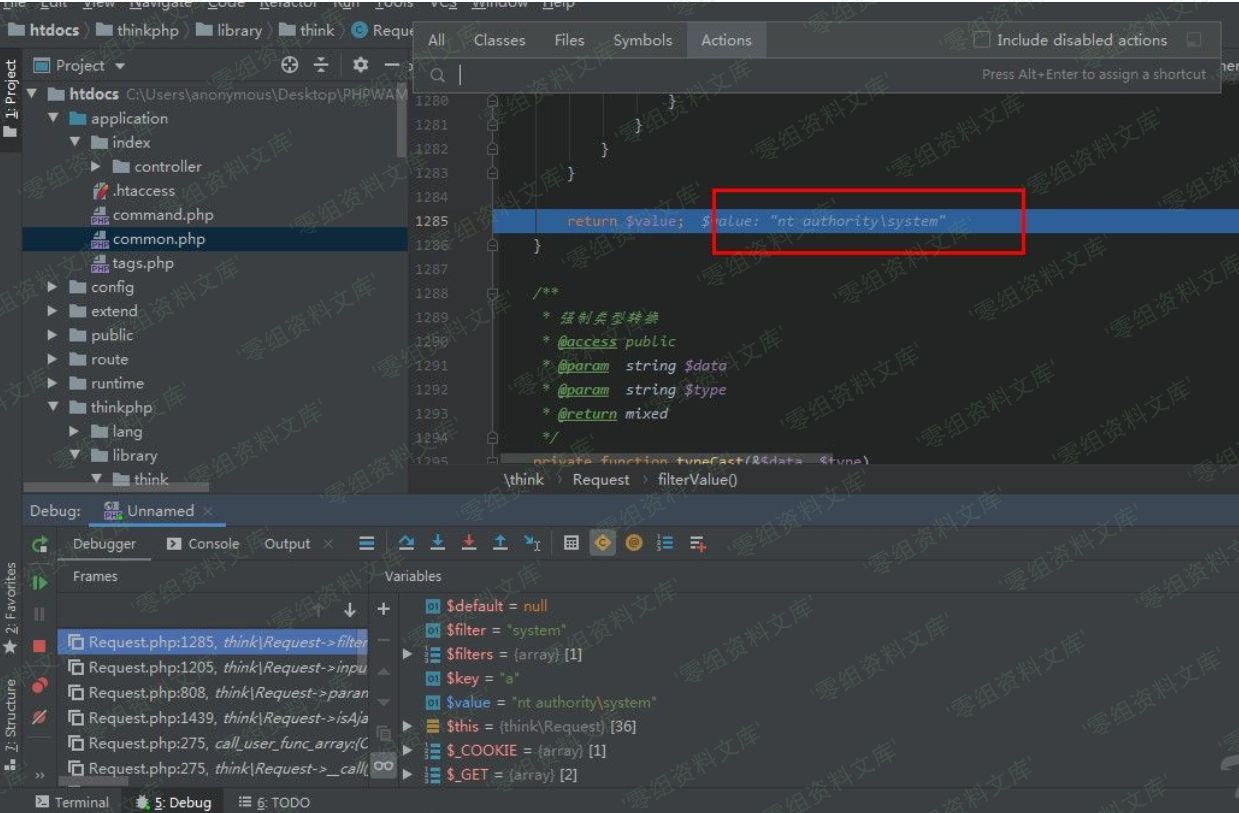Stop the debug session with red square

pyautogui.click(x=40, y=646)
